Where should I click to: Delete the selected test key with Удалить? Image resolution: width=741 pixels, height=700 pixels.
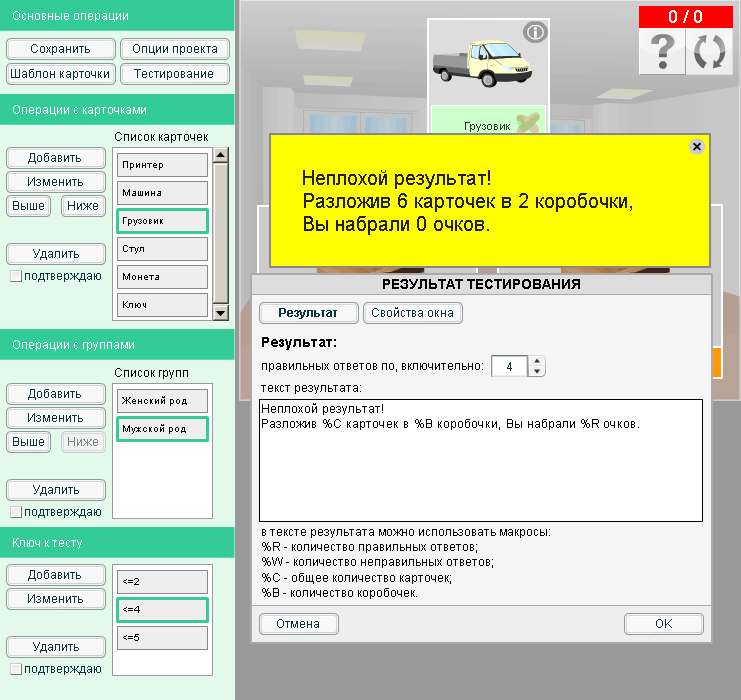[x=56, y=647]
